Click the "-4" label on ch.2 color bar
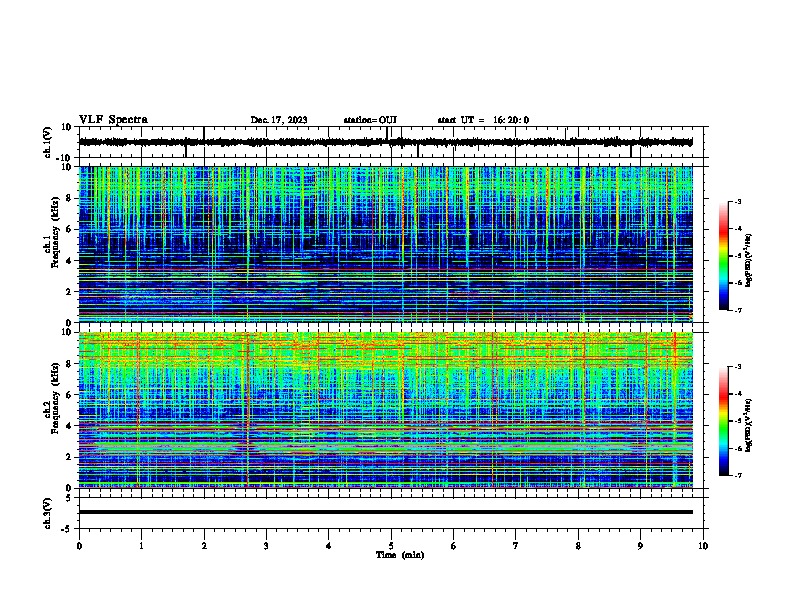The image size is (792, 612). (737, 394)
